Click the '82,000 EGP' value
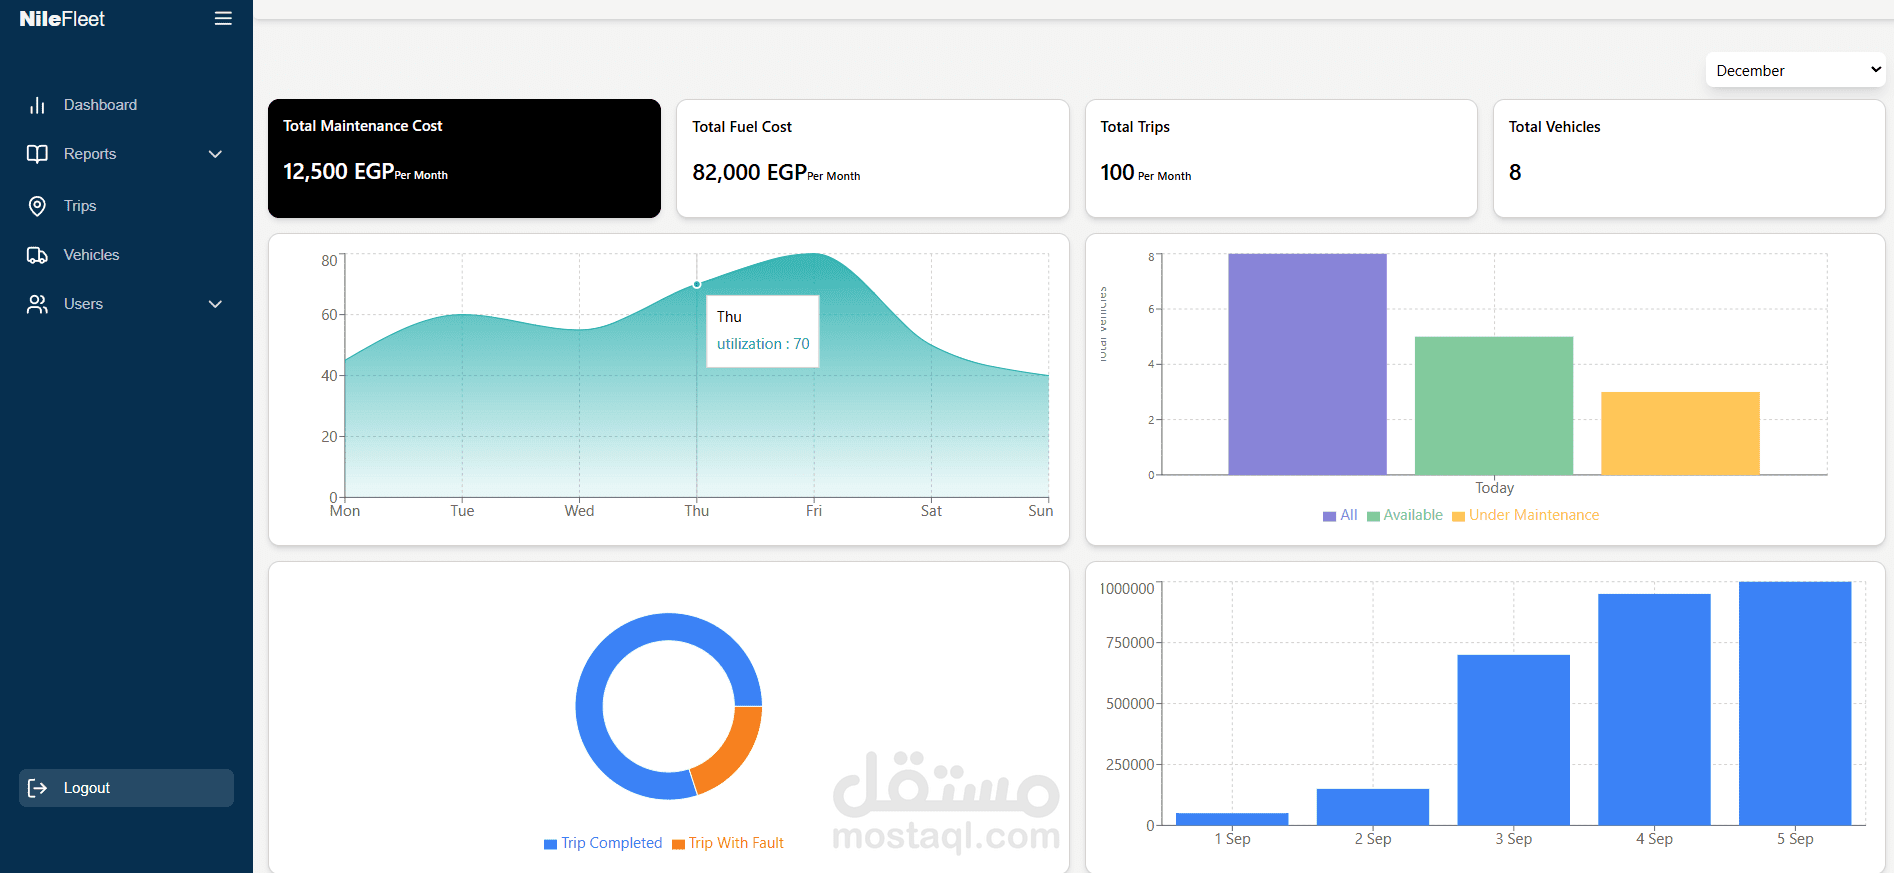 [x=749, y=172]
